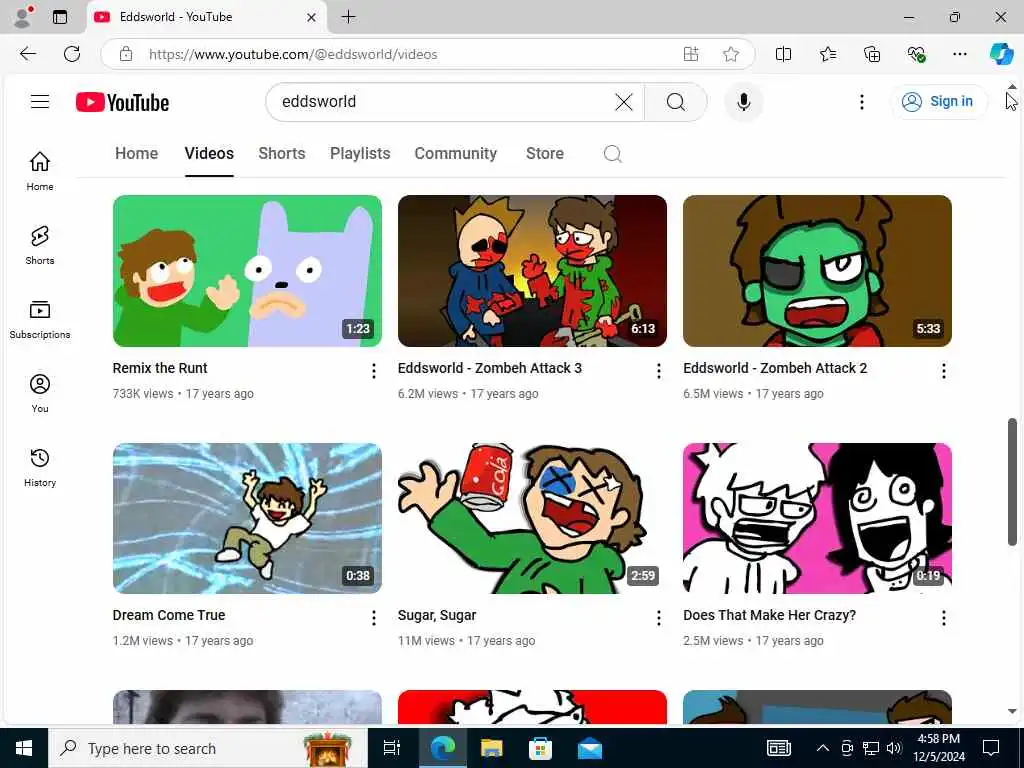
Task: Play the Zombeh Attack 3 thumbnail
Action: tap(532, 270)
